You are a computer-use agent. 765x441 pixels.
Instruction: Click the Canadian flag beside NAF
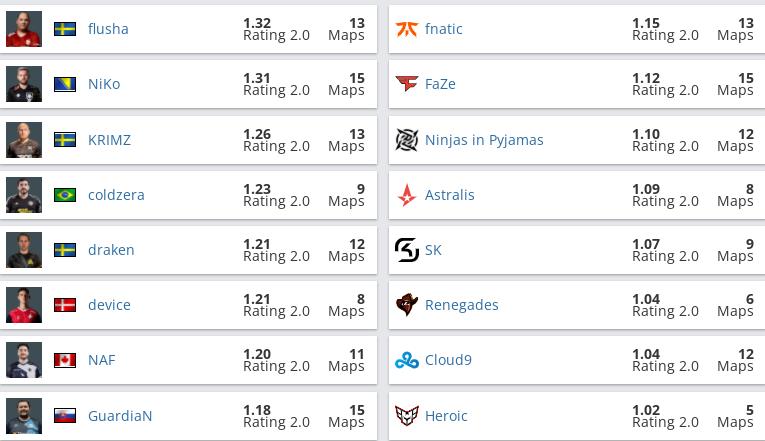(x=65, y=361)
